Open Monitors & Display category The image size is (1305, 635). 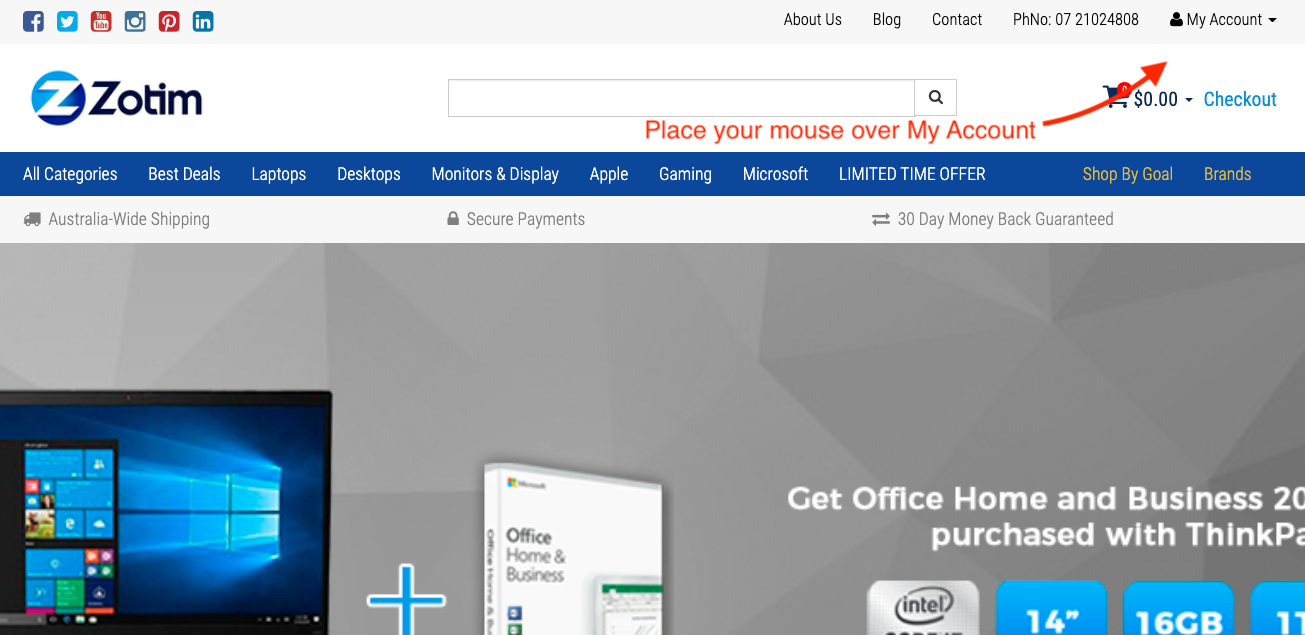(495, 174)
